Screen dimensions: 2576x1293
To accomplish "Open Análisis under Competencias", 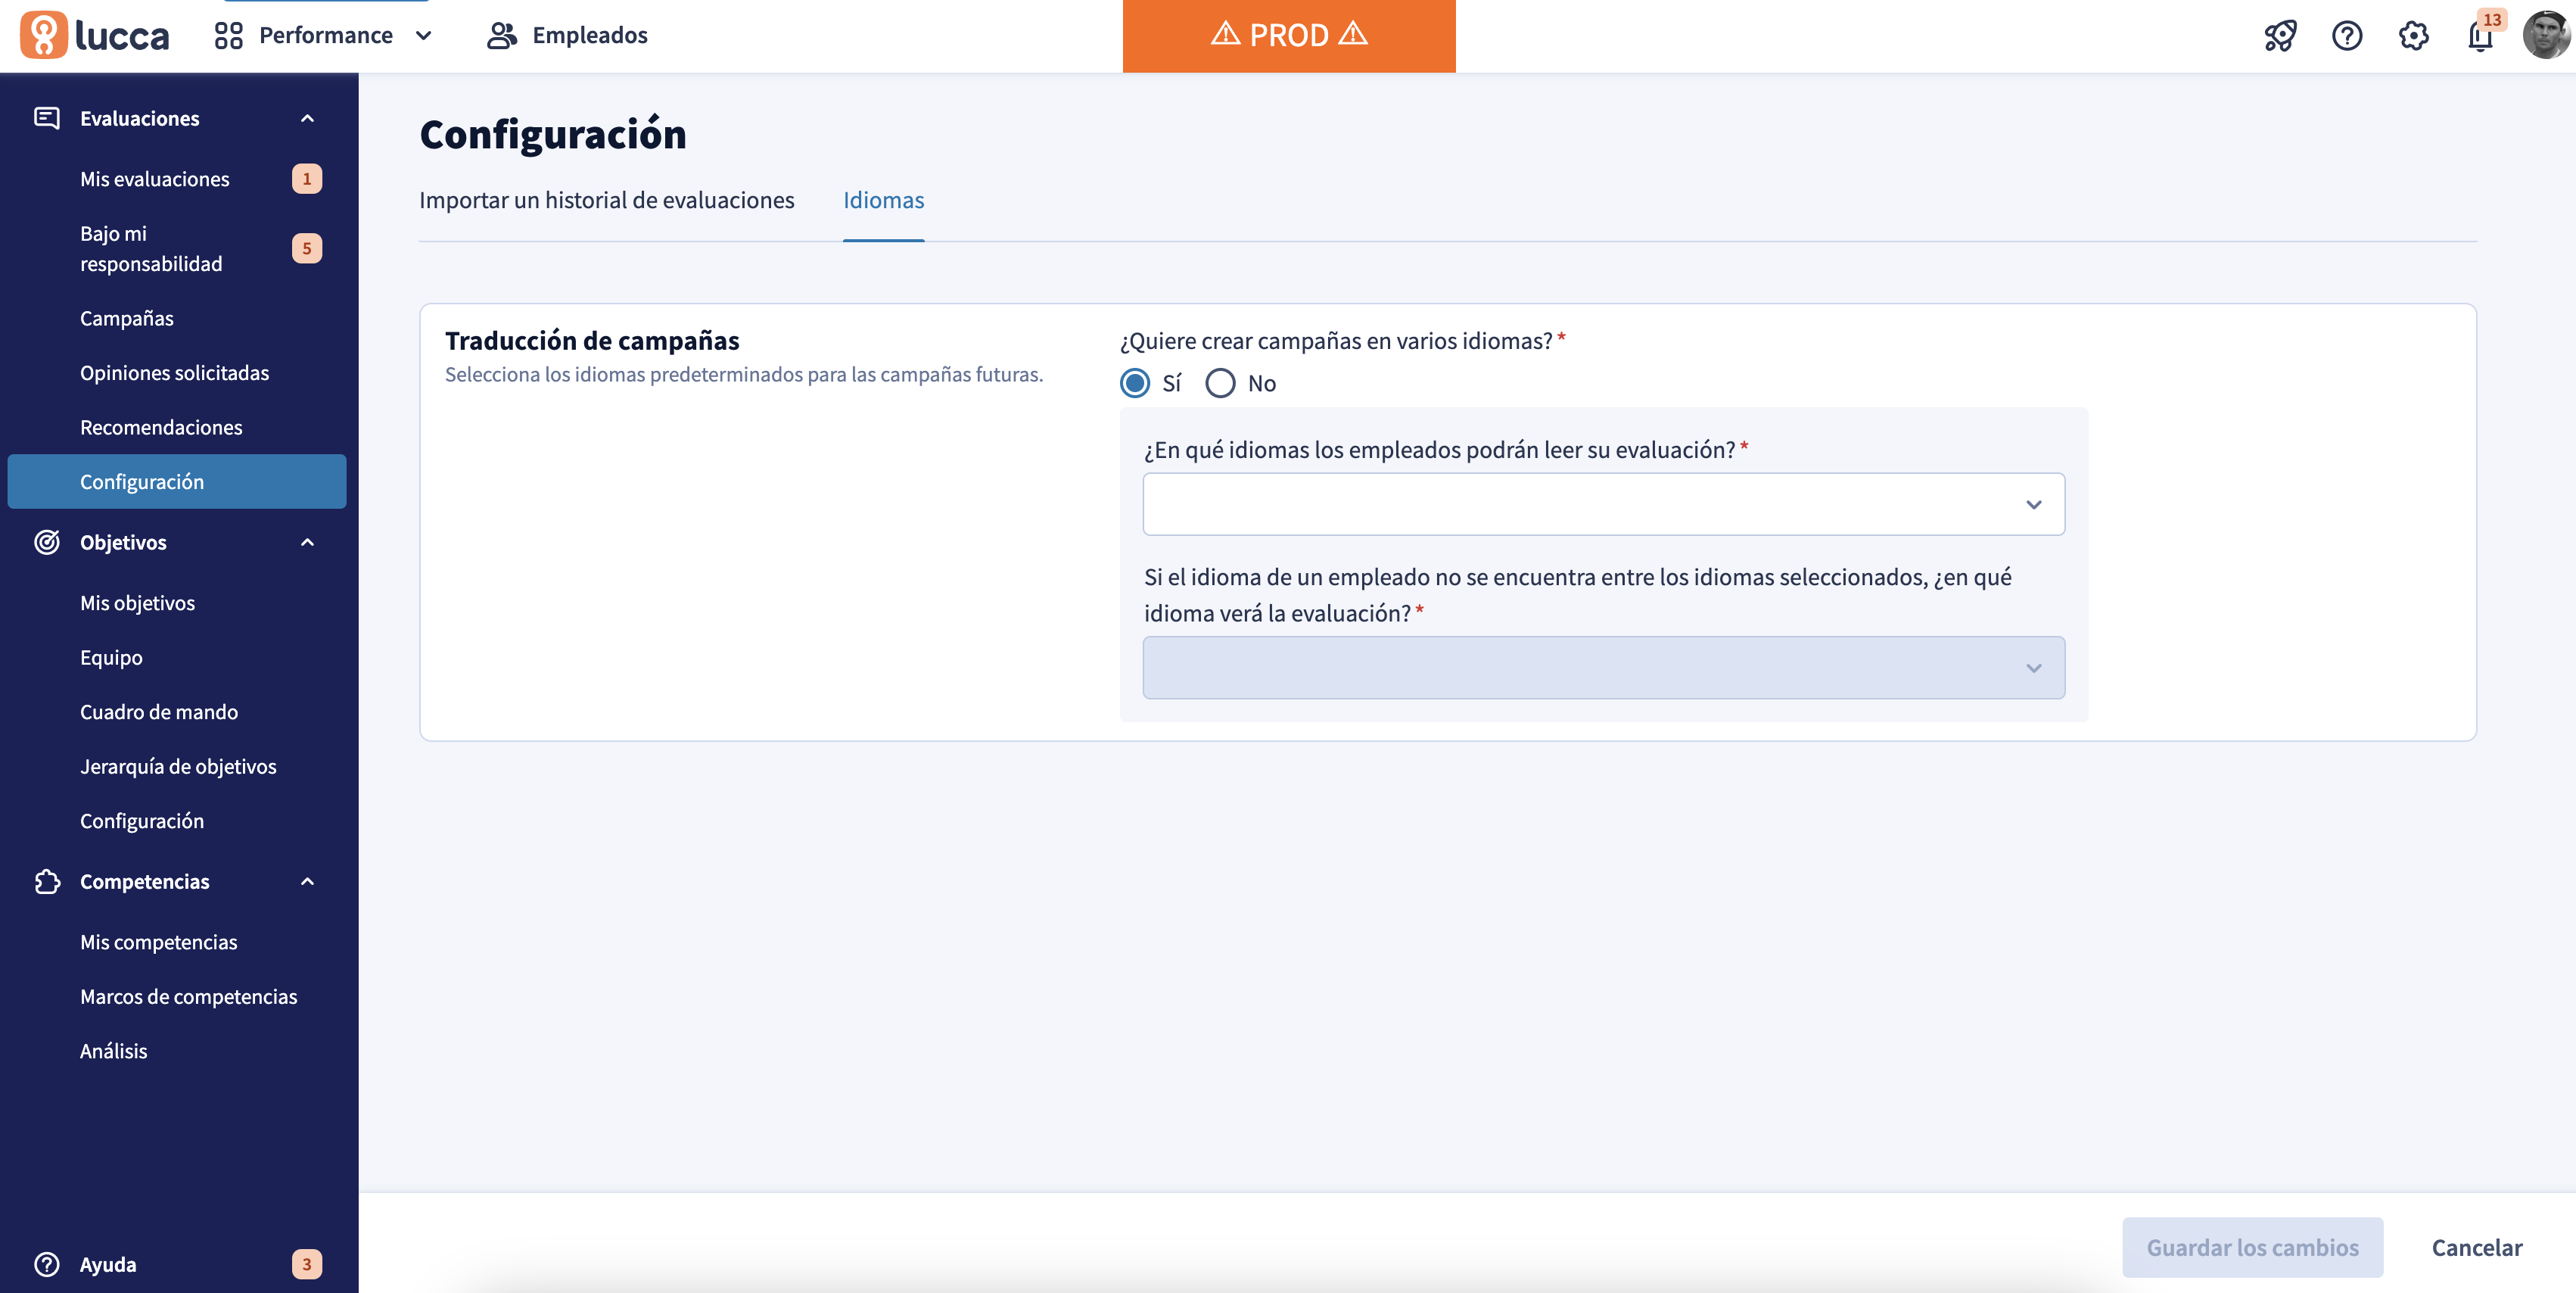I will [177, 1051].
